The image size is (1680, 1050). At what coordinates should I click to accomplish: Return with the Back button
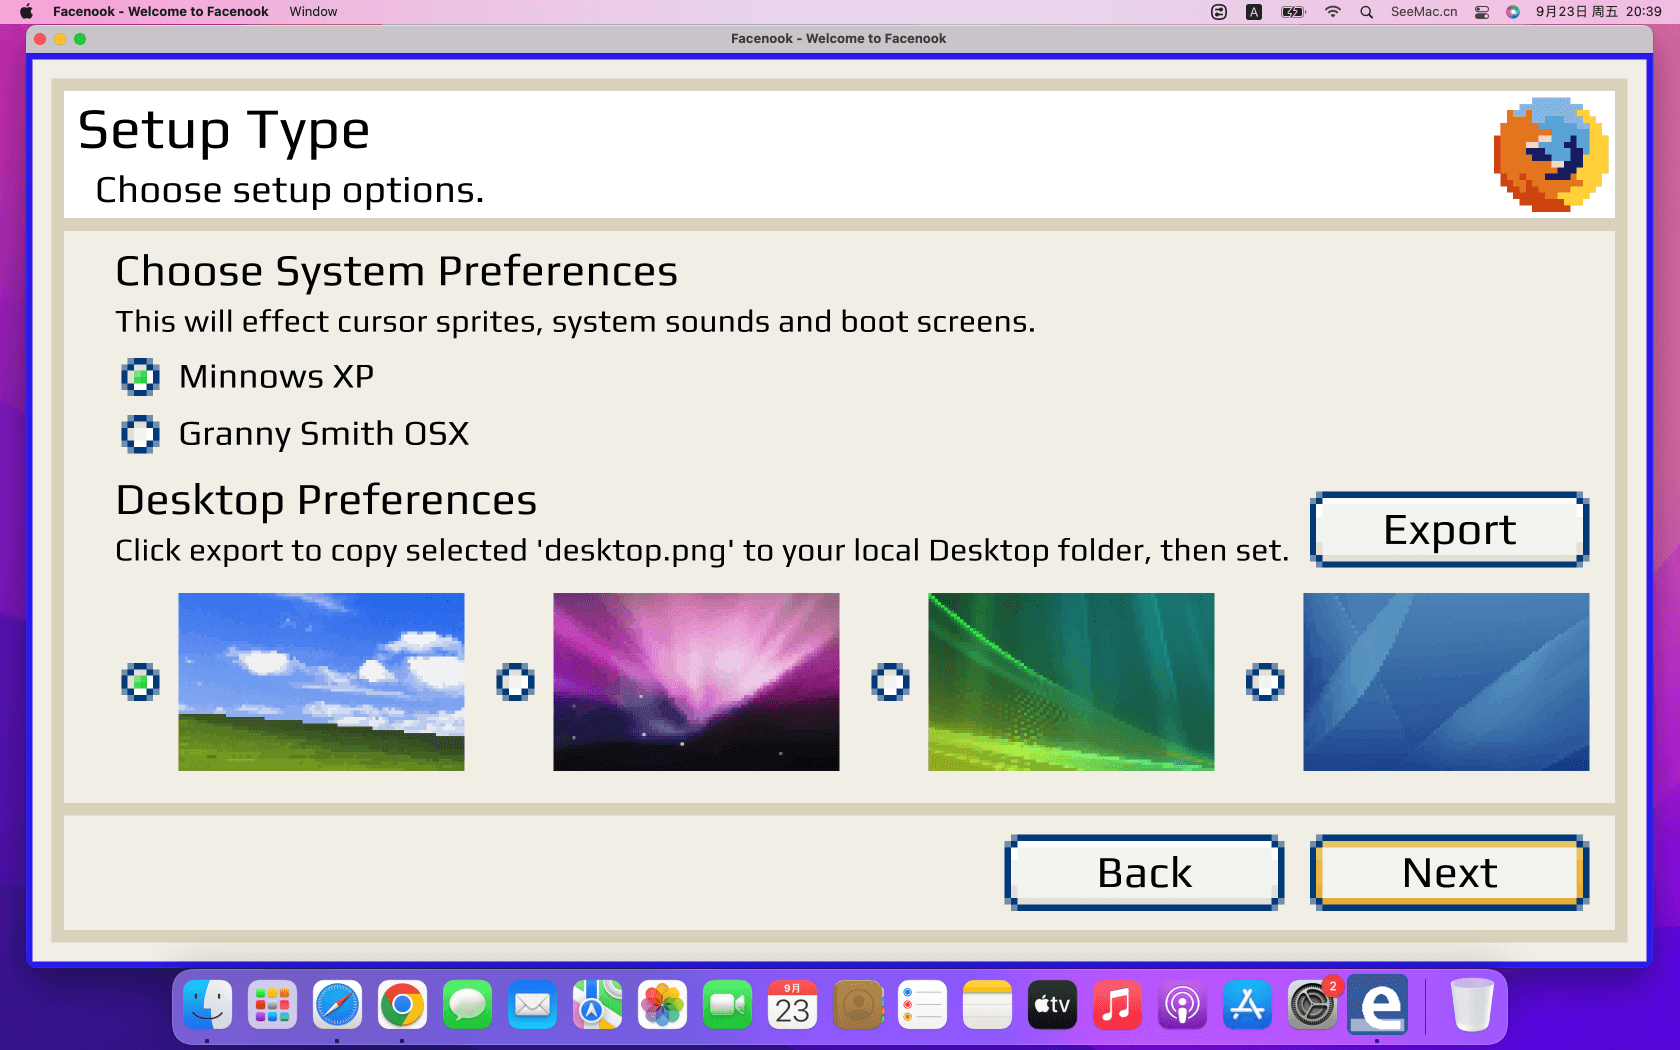point(1144,873)
